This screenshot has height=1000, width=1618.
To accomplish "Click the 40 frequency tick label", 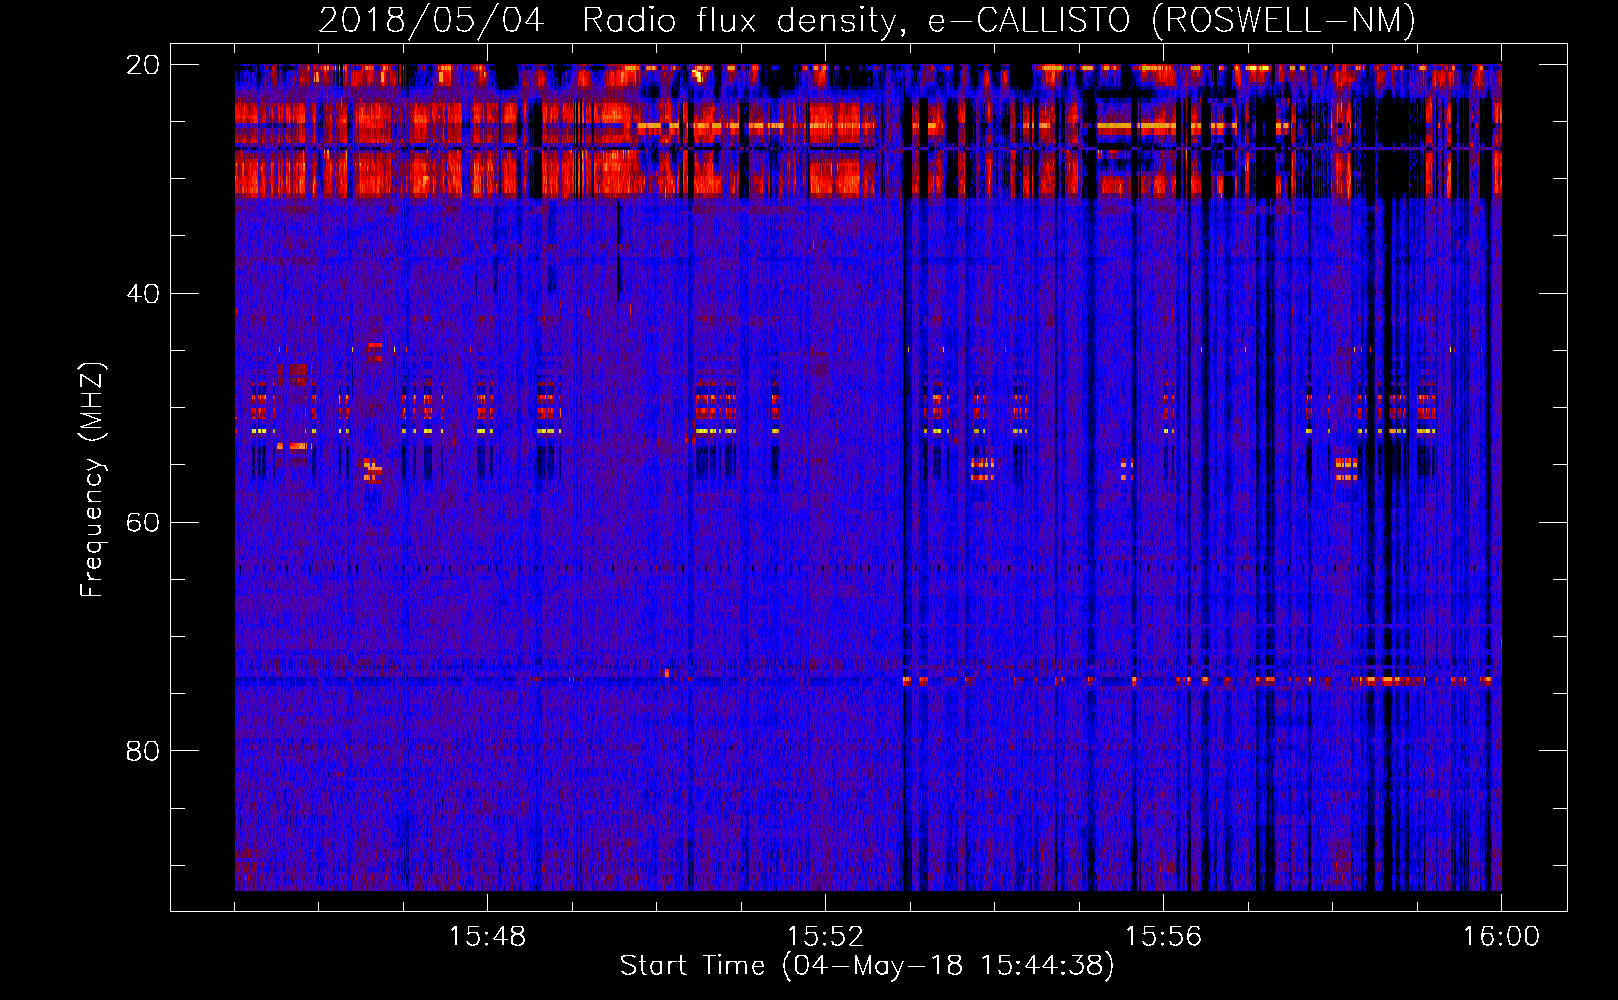I will [142, 294].
